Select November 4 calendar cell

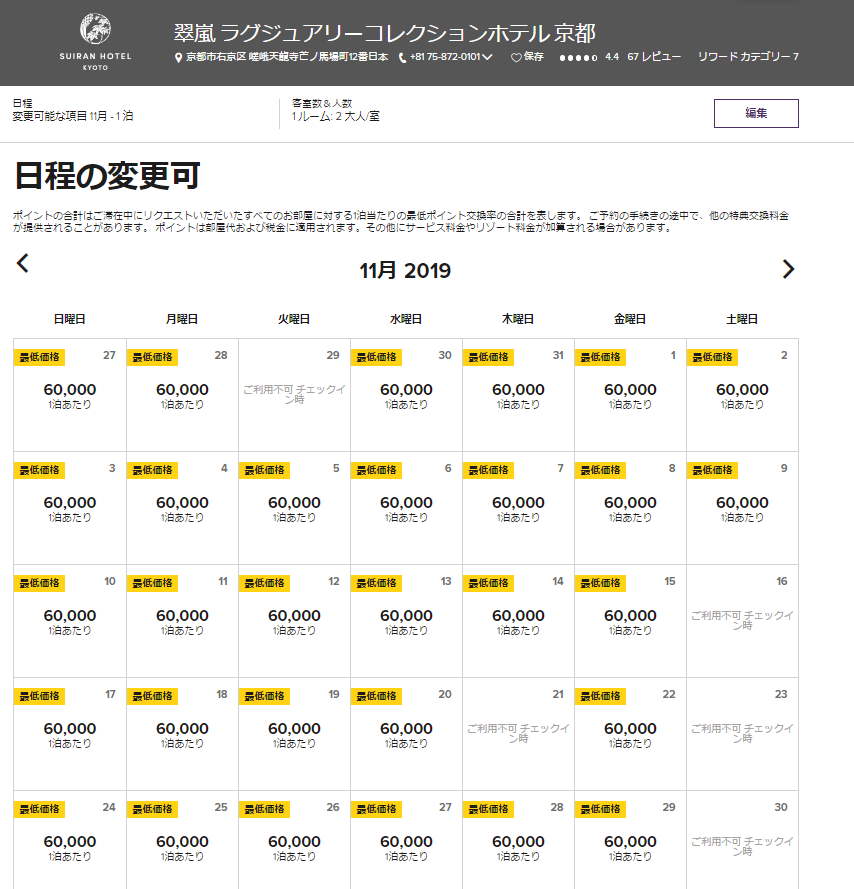tap(182, 508)
